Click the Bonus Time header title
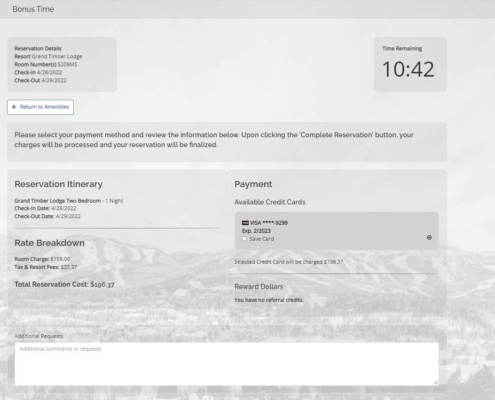 click(33, 9)
